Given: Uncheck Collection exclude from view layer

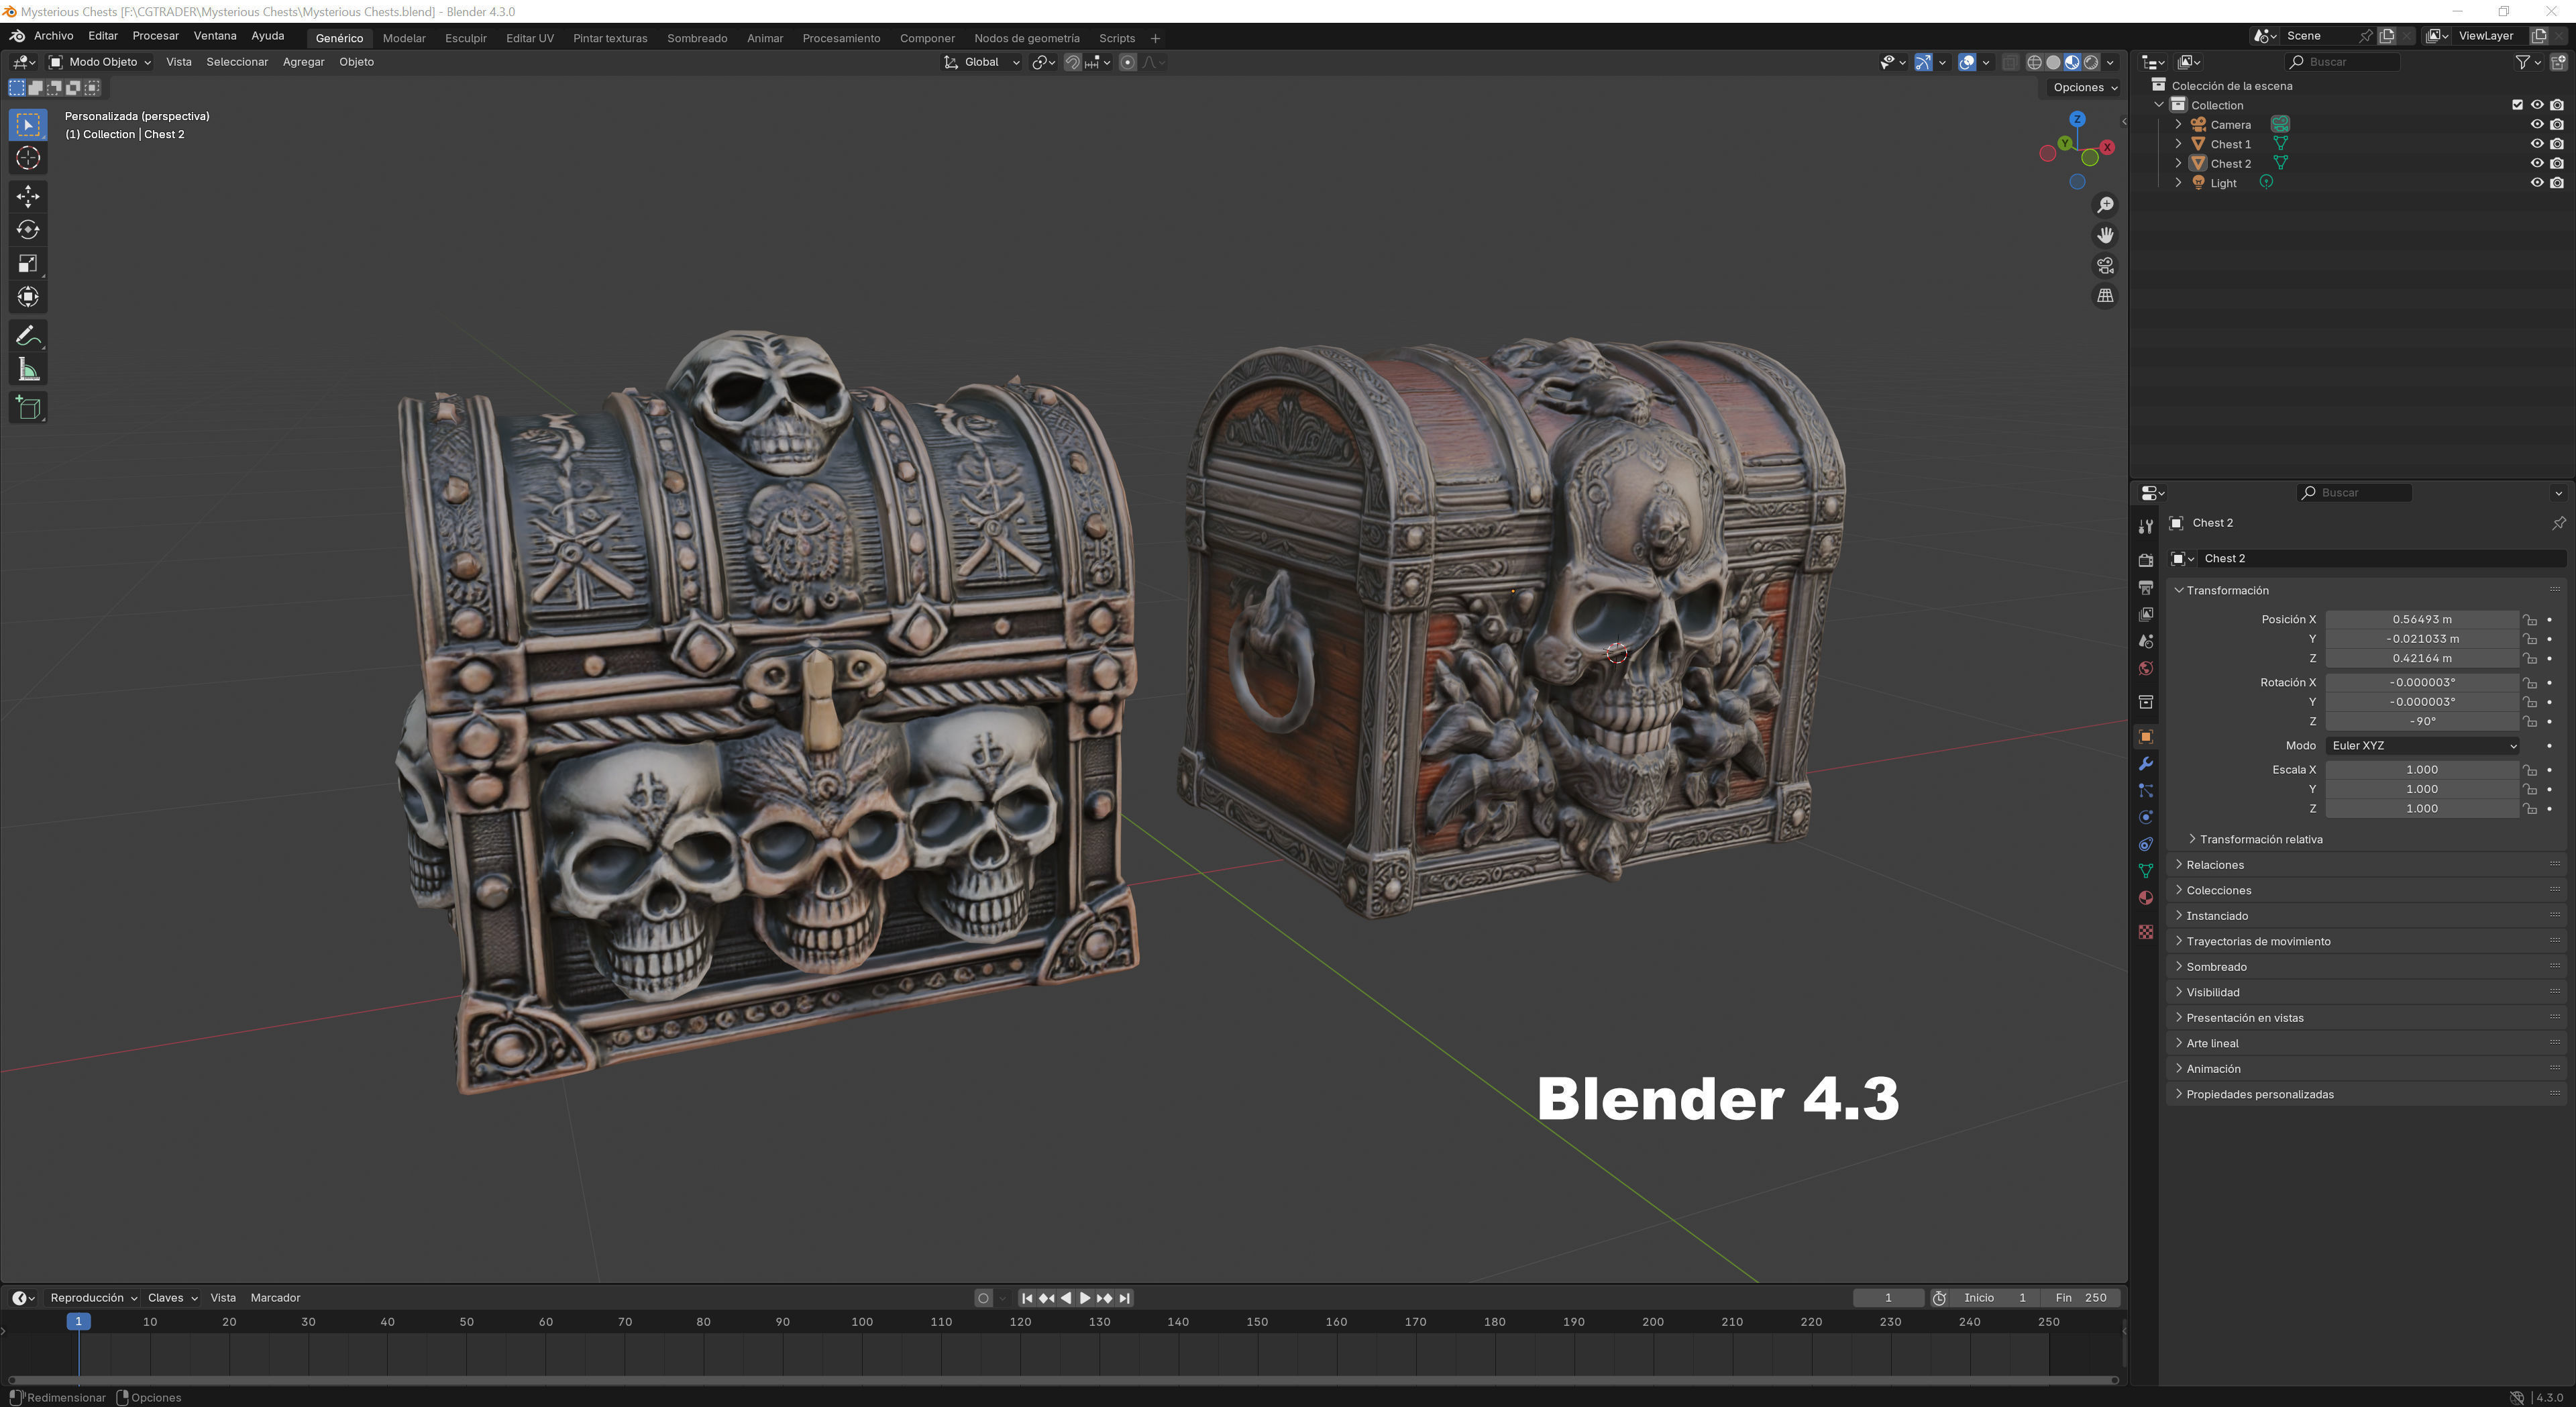Looking at the screenshot, I should tap(2518, 105).
